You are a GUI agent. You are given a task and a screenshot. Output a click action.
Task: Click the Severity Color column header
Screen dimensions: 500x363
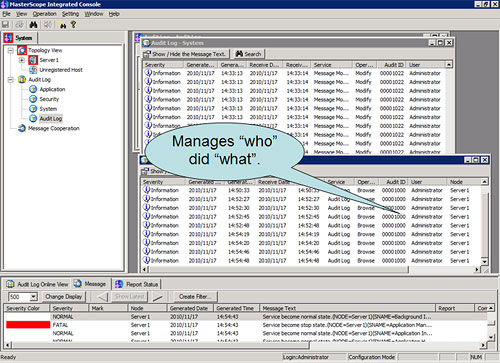[26, 308]
